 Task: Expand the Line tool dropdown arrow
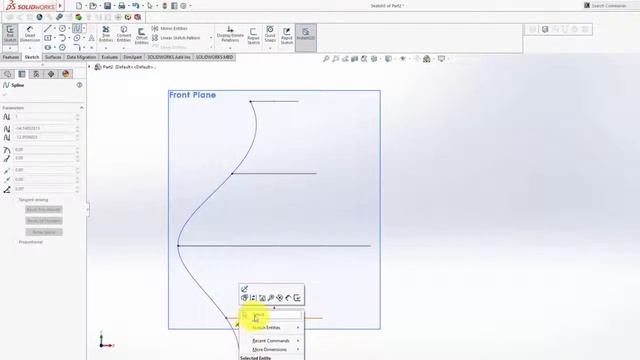pyautogui.click(x=55, y=29)
